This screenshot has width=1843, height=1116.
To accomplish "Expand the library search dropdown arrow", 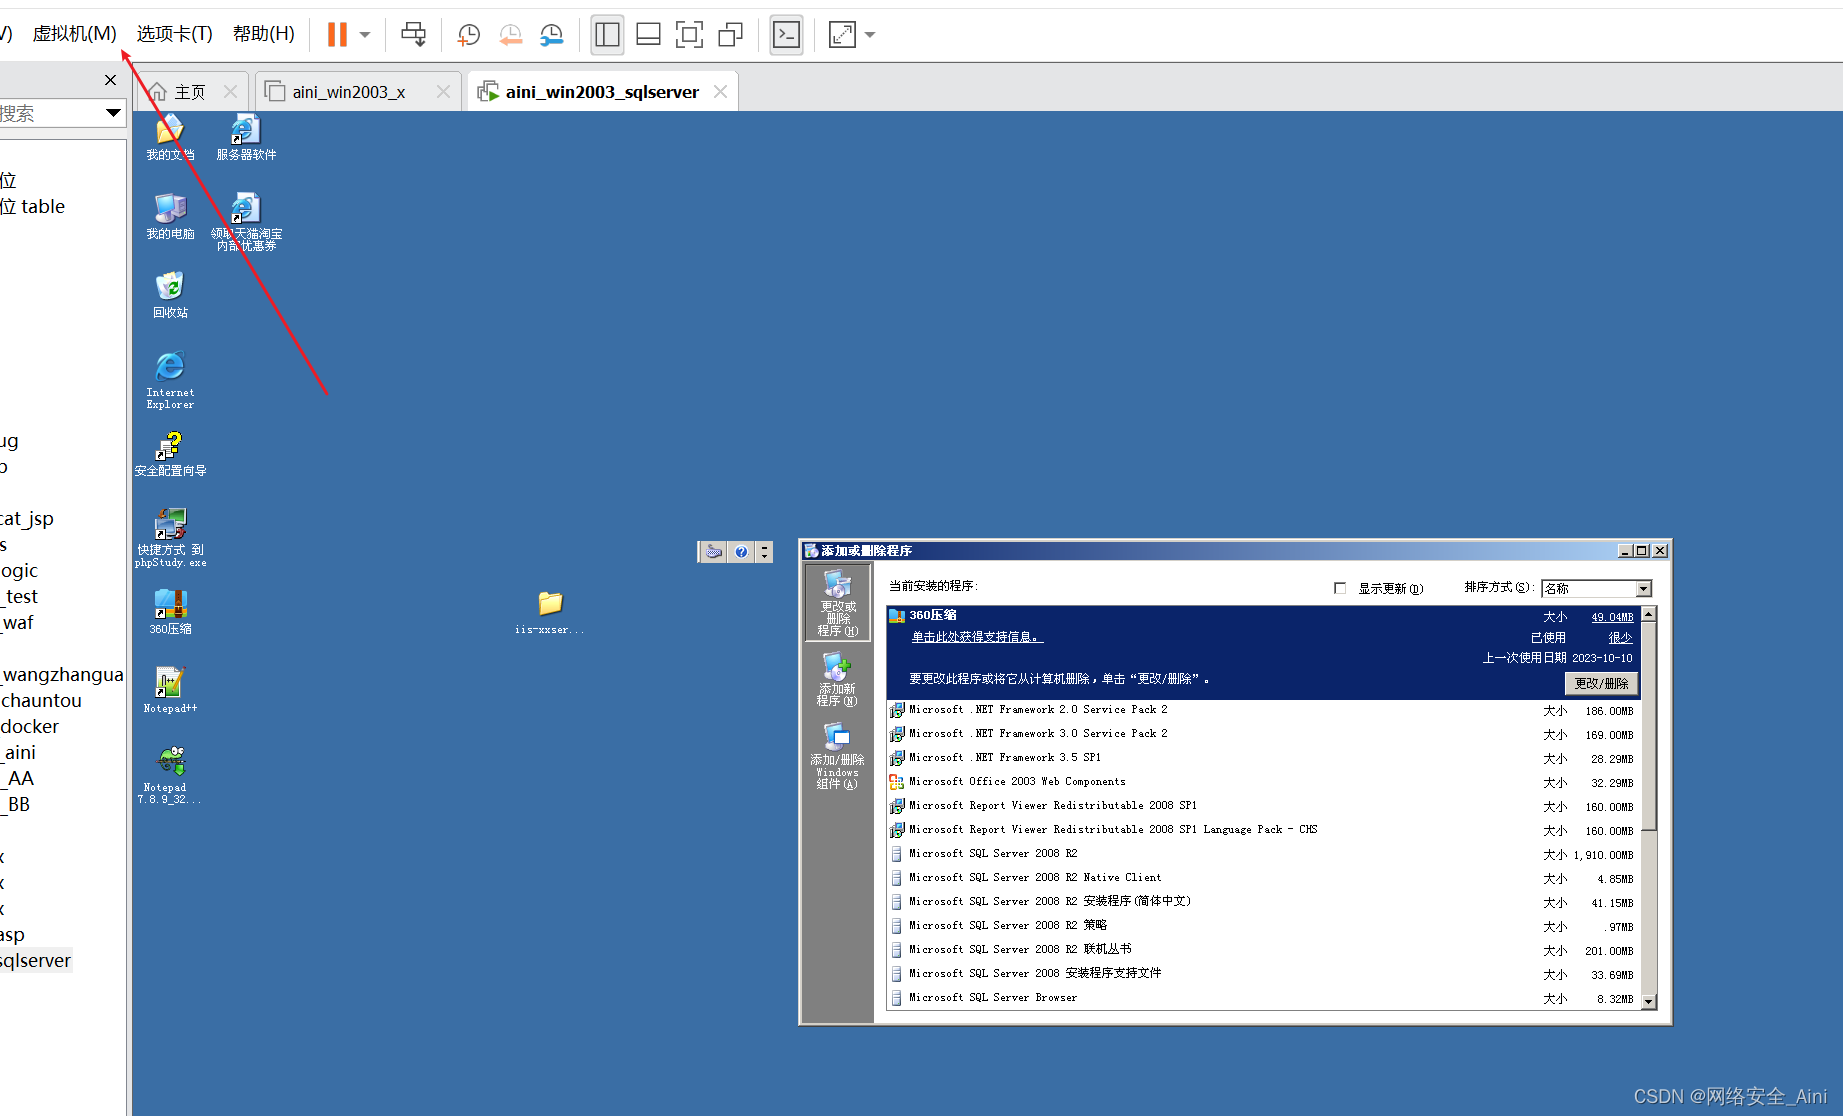I will [x=113, y=113].
